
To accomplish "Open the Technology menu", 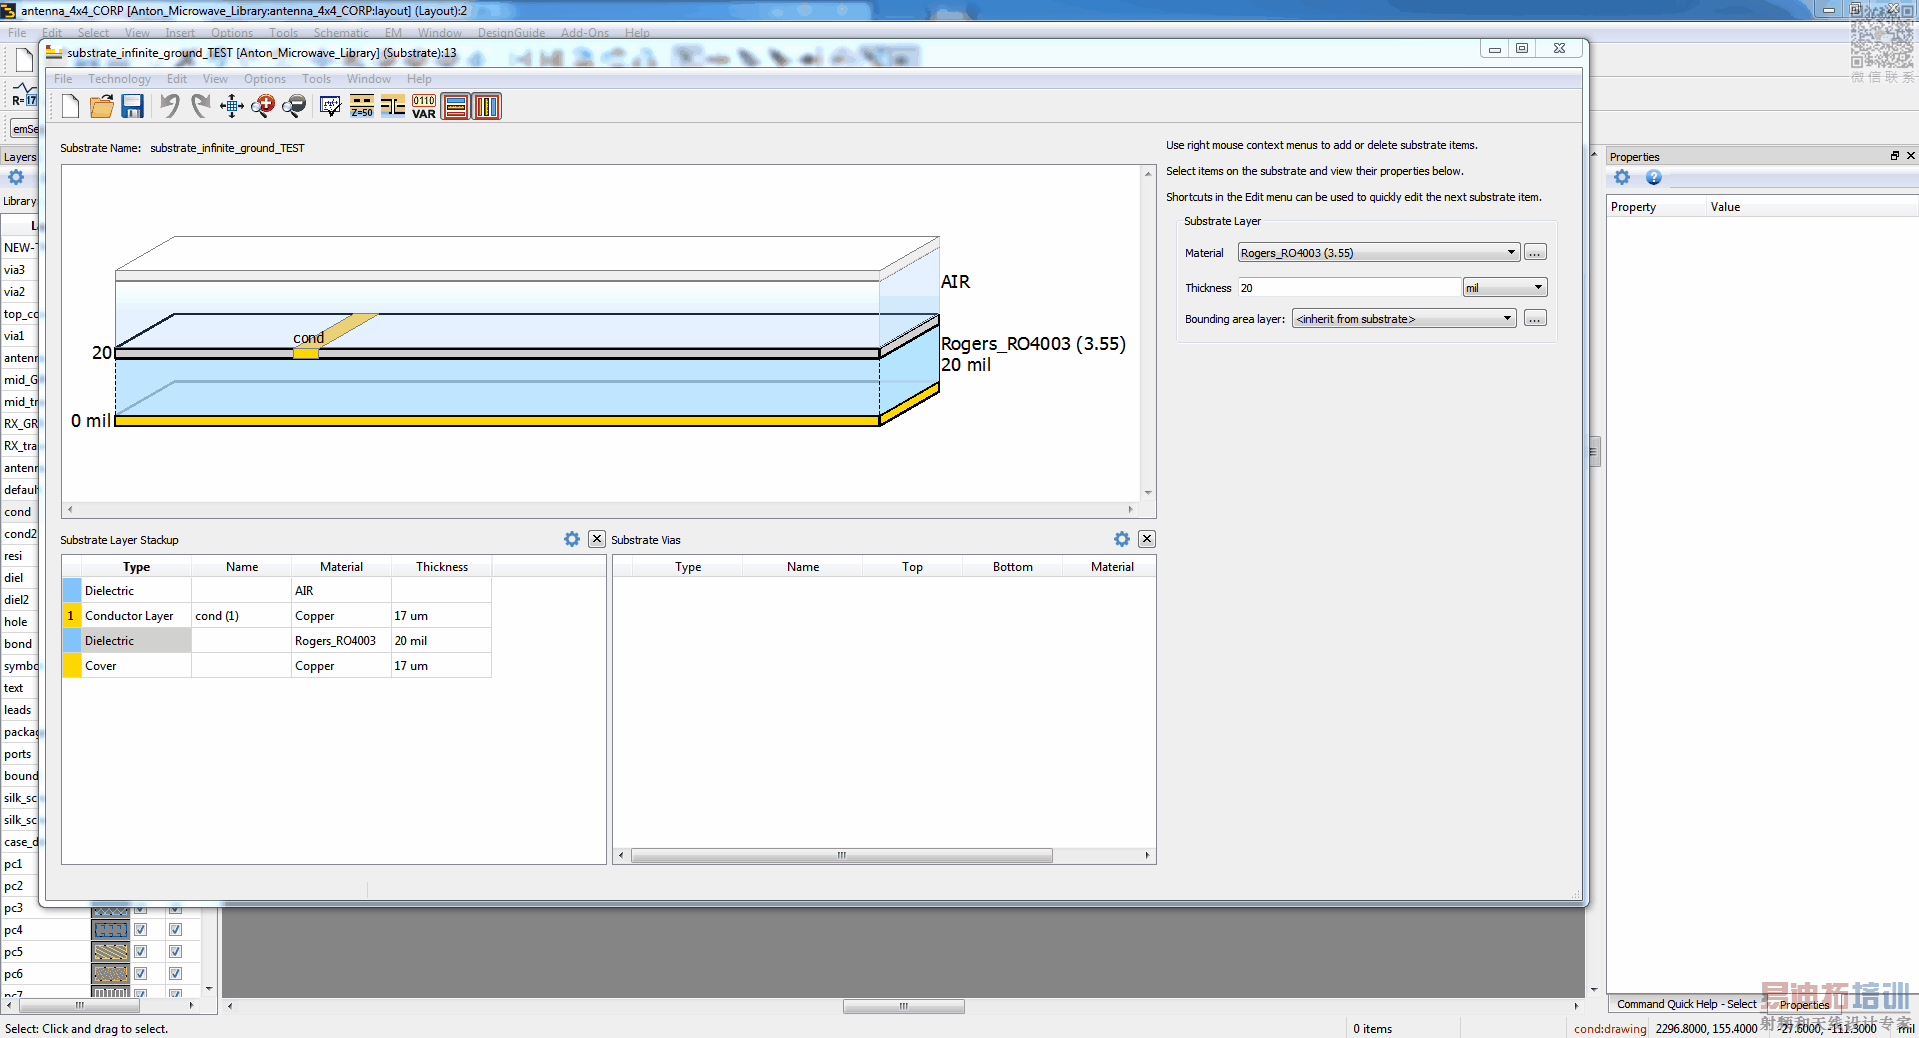I will point(119,79).
